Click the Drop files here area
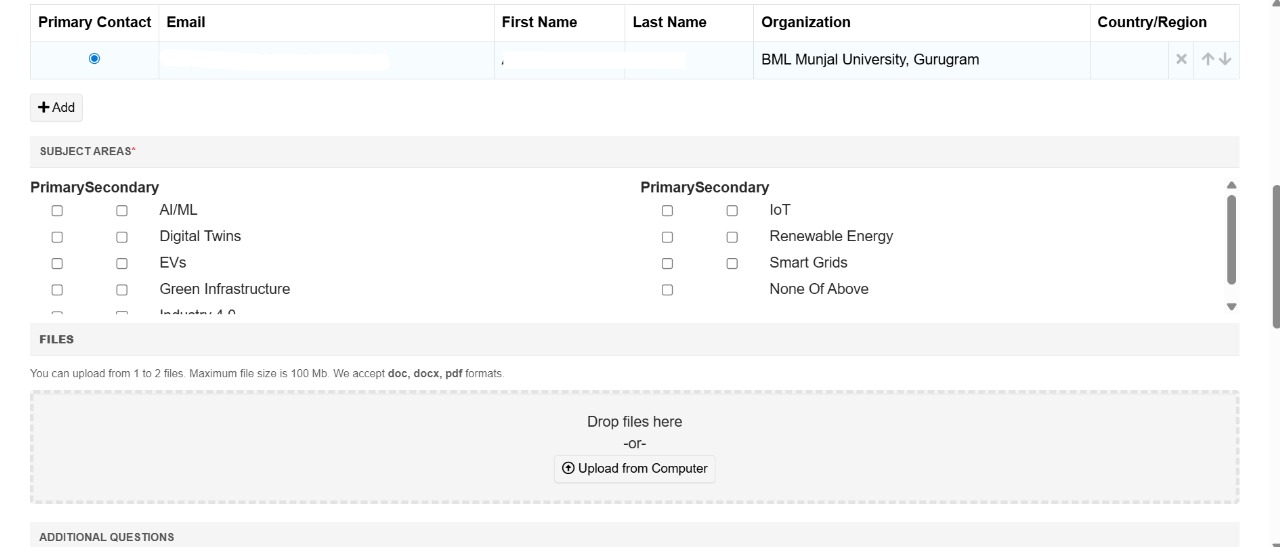1280x547 pixels. [x=634, y=422]
